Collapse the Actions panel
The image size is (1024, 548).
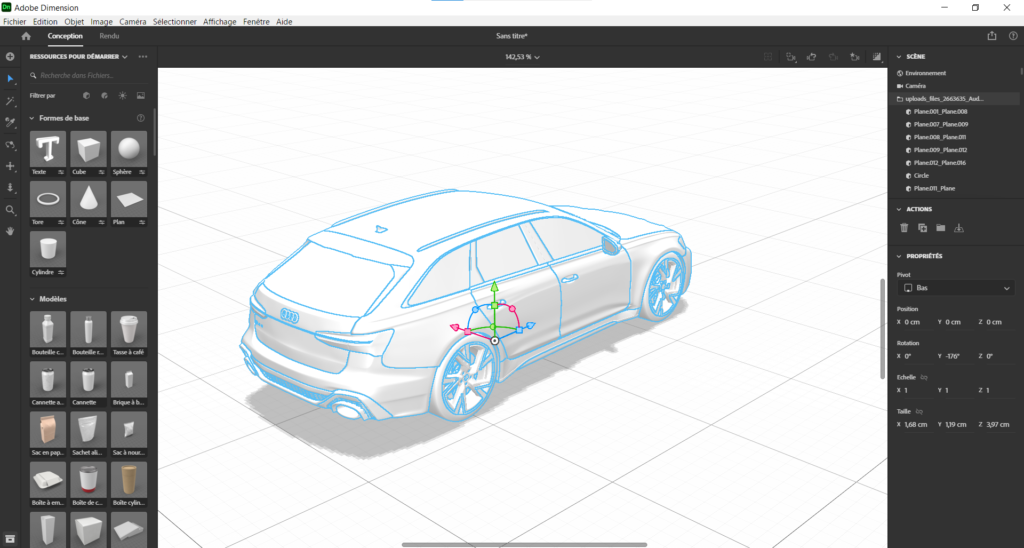pyautogui.click(x=899, y=210)
